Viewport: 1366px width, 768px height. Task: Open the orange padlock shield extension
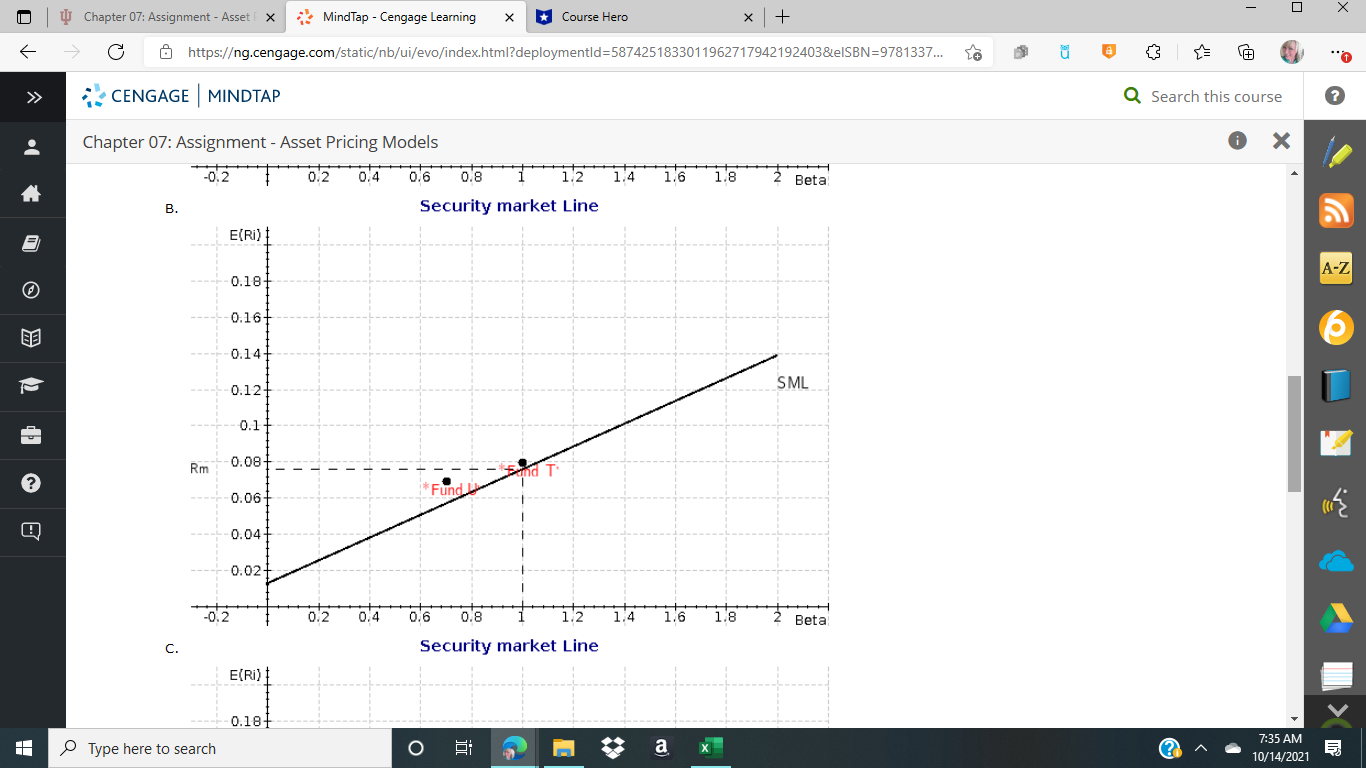[1108, 52]
